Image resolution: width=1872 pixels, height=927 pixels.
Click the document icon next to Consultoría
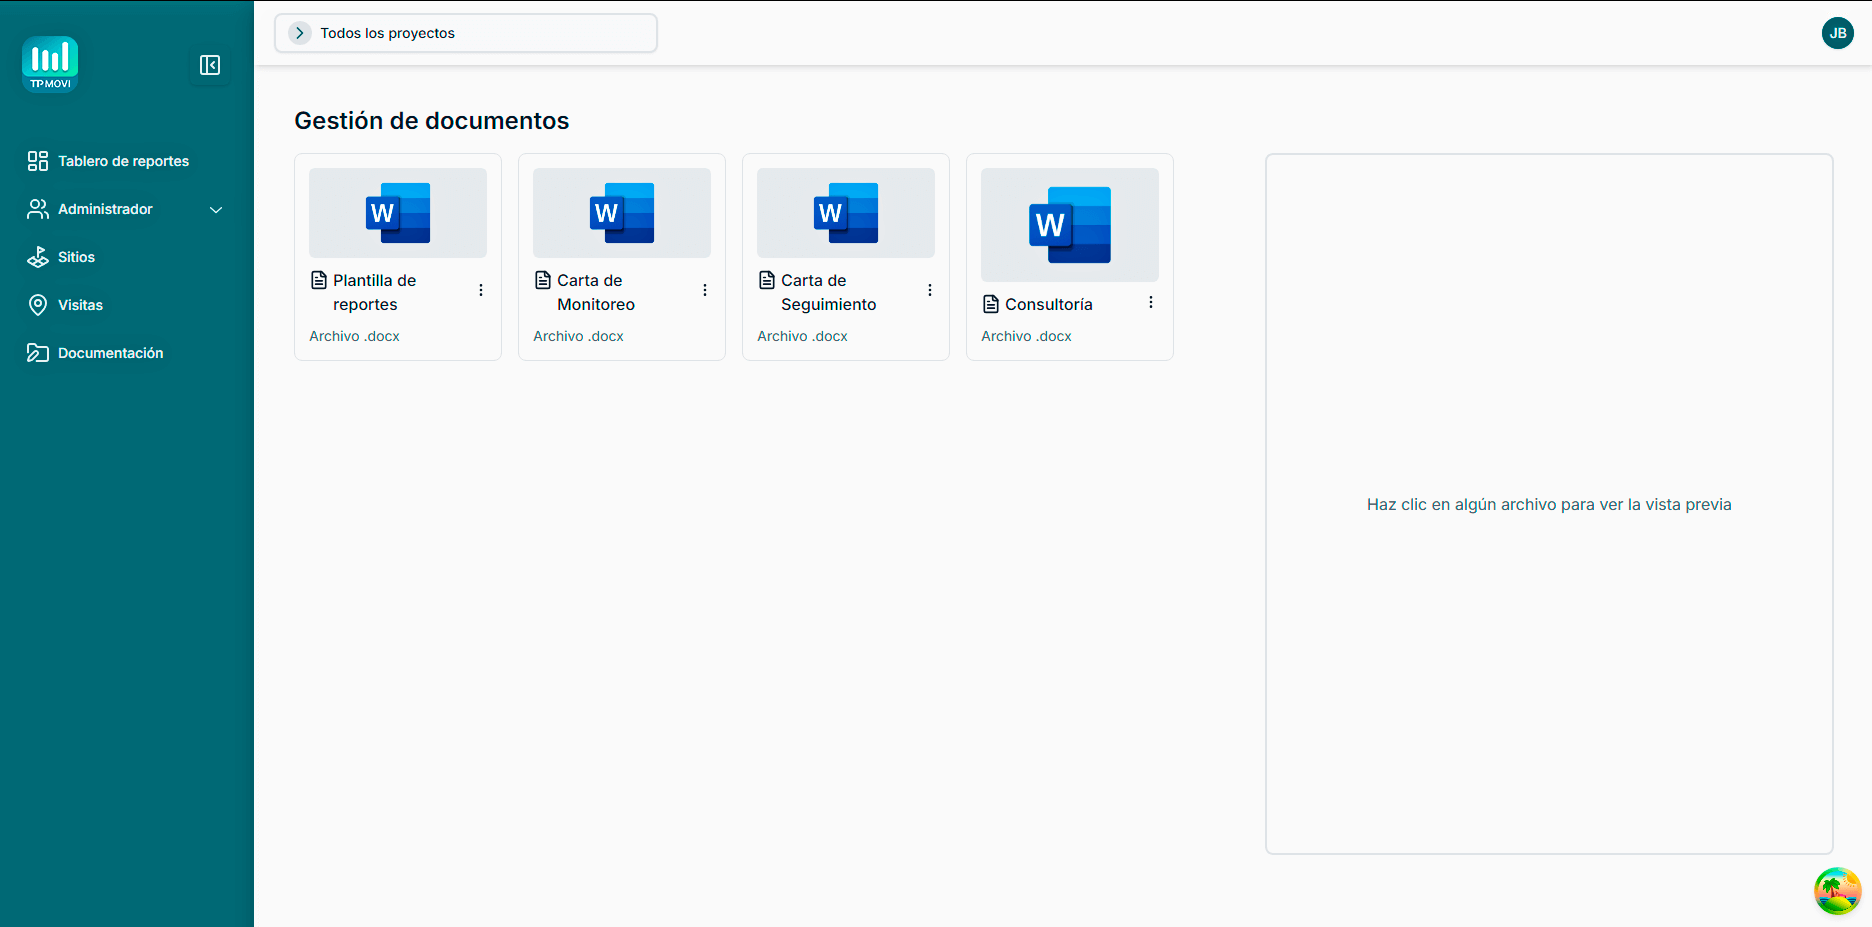click(x=991, y=303)
